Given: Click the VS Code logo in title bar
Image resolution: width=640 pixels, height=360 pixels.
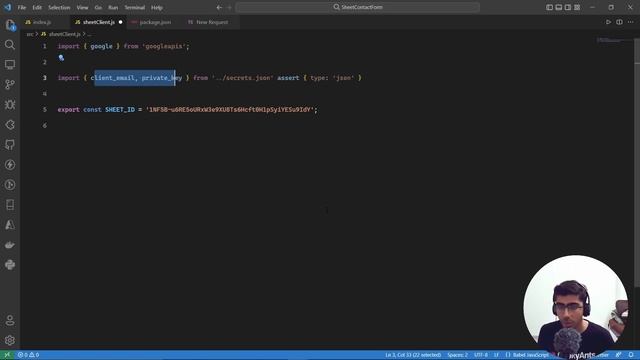Looking at the screenshot, I should point(7,7).
